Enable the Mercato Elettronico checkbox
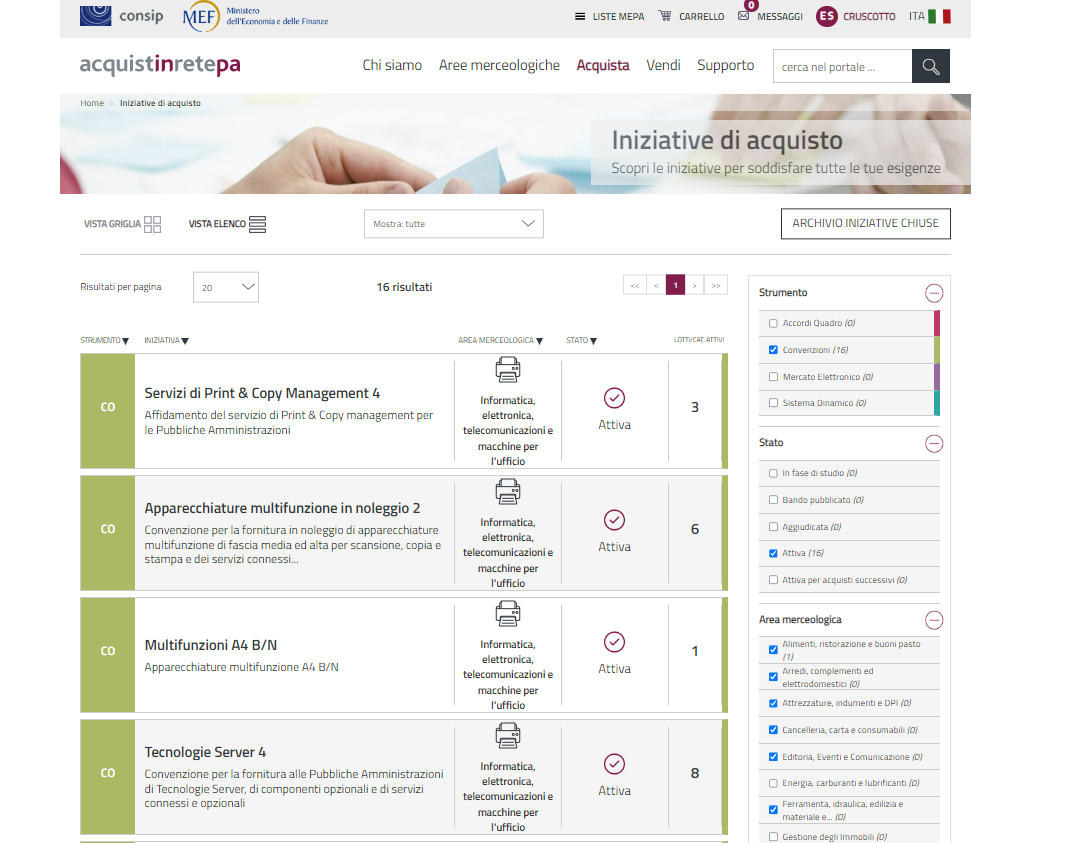Image resolution: width=1080 pixels, height=843 pixels. pos(773,377)
